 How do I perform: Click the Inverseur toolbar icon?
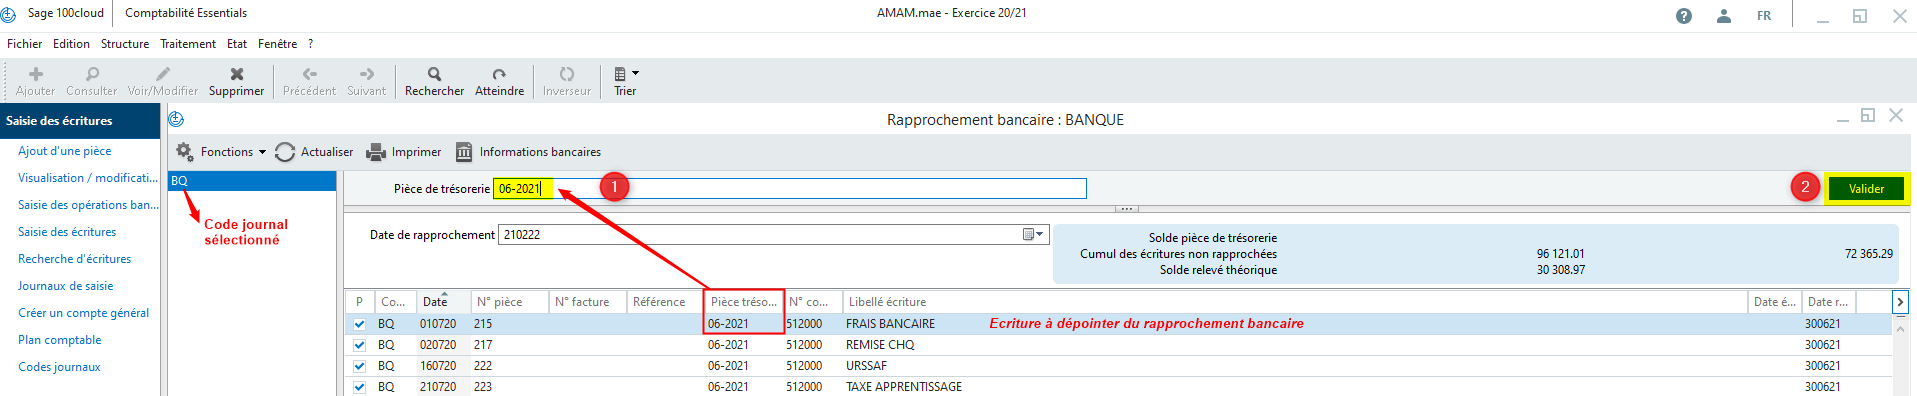pos(567,74)
